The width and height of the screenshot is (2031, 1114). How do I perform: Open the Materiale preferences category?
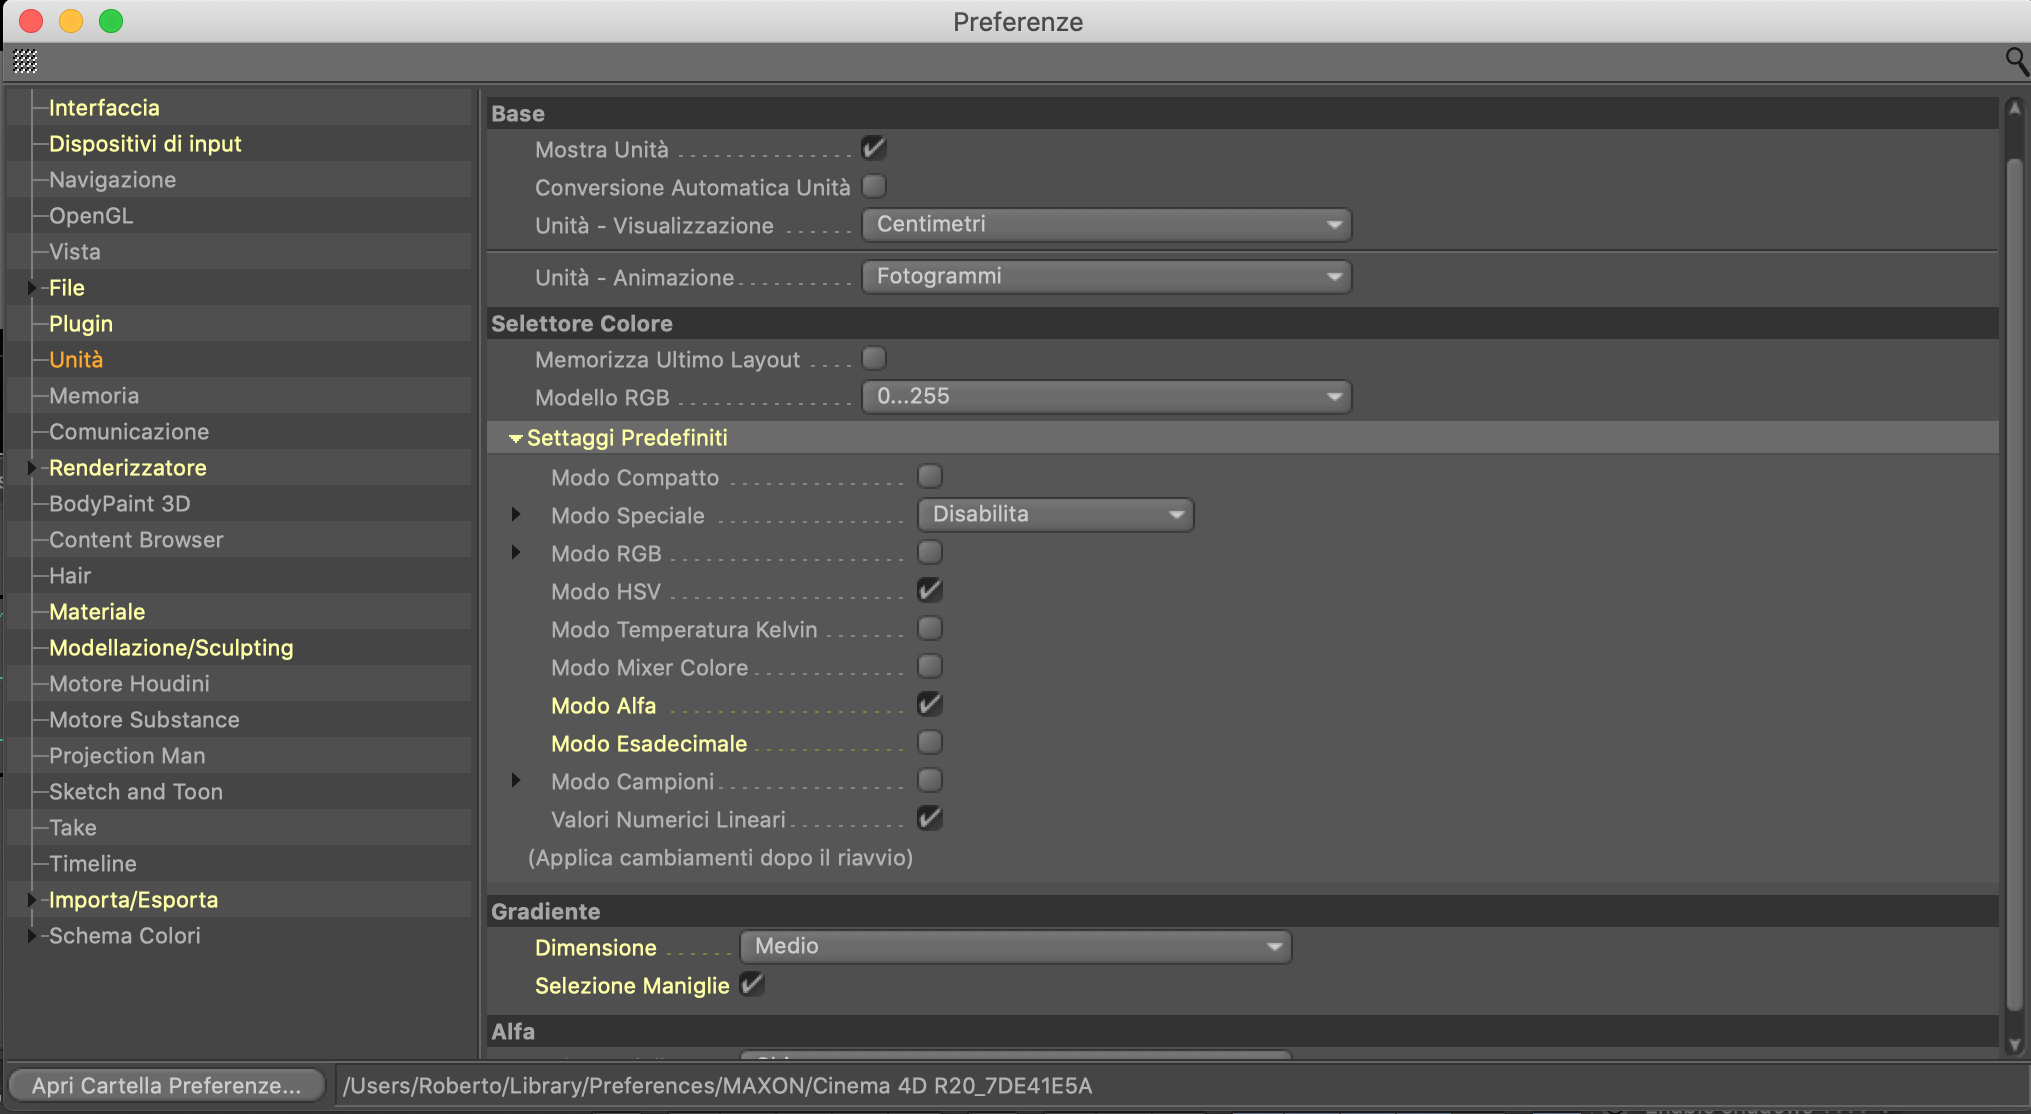click(97, 612)
